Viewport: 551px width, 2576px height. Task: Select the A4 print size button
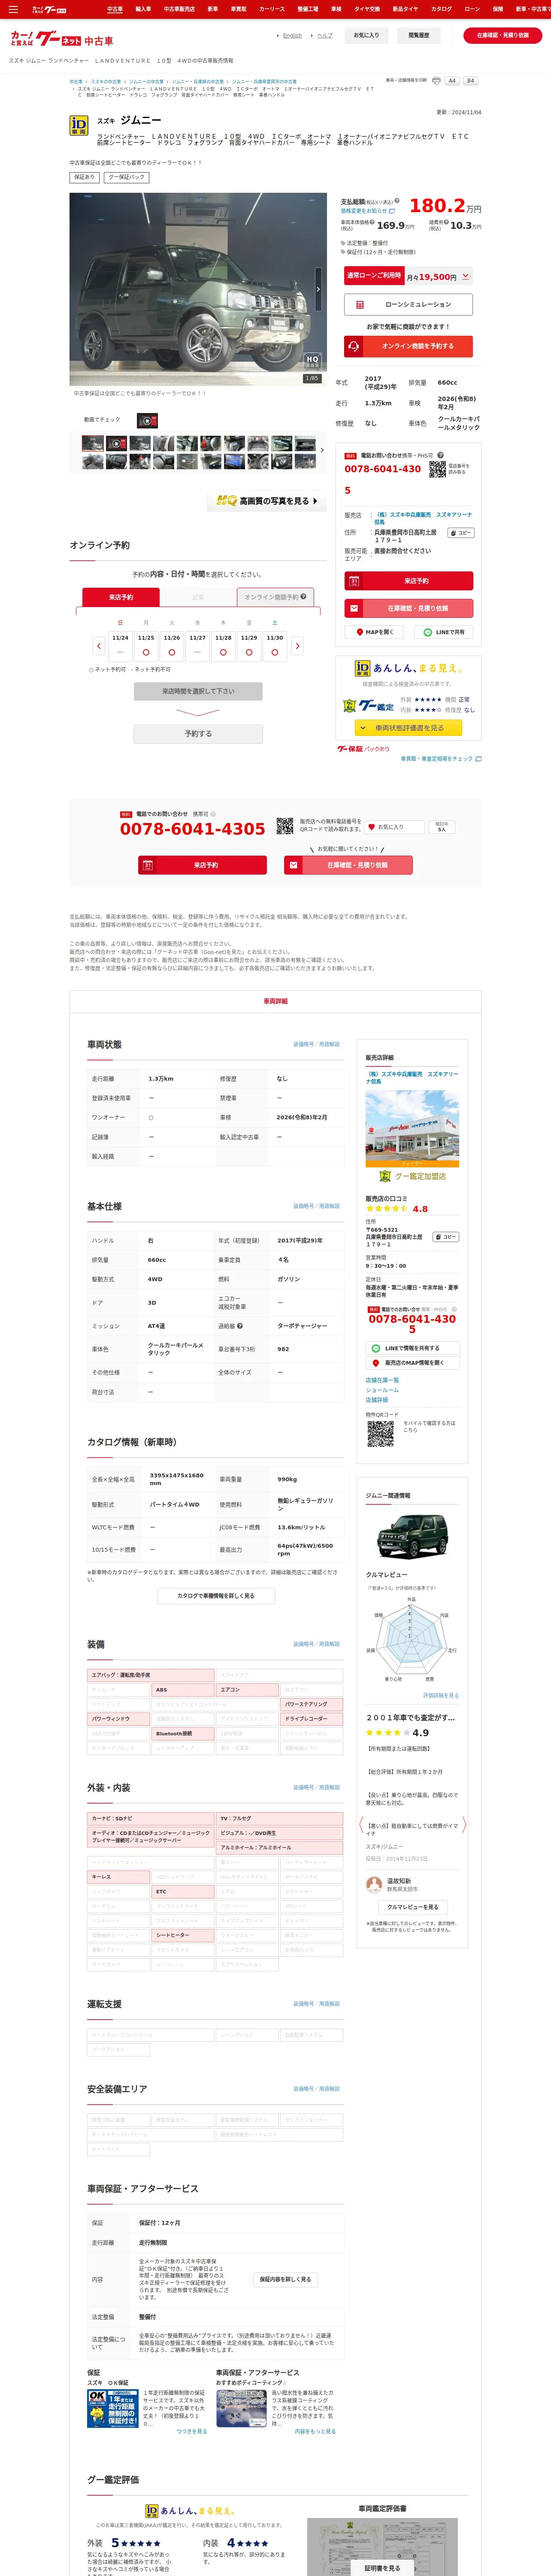tap(452, 81)
